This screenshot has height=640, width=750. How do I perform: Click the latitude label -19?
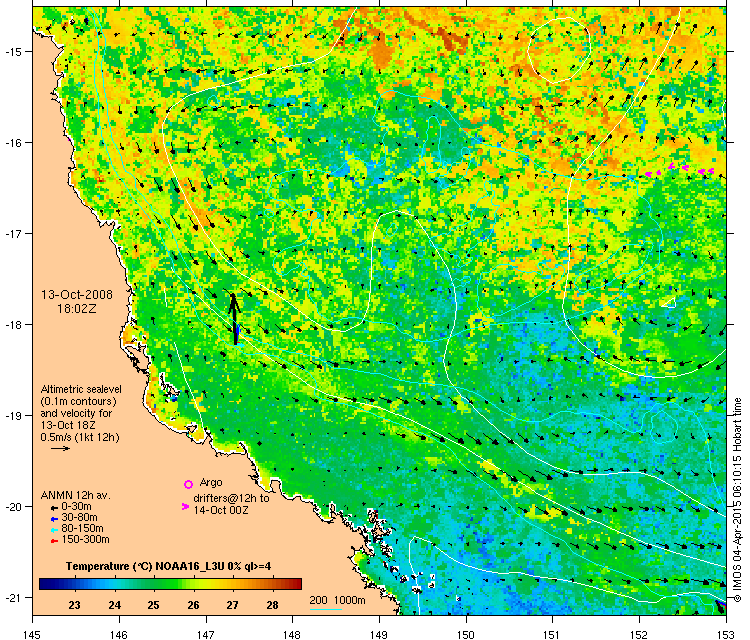pyautogui.click(x=13, y=416)
